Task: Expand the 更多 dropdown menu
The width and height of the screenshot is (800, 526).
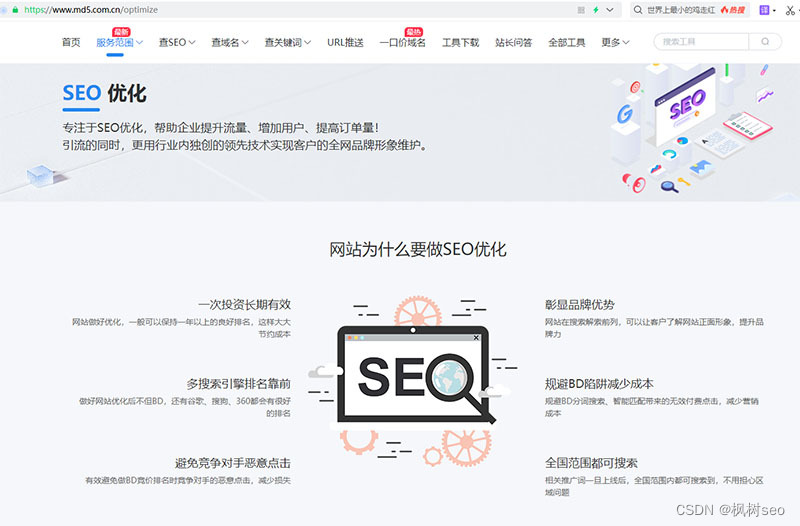Action: [x=615, y=42]
